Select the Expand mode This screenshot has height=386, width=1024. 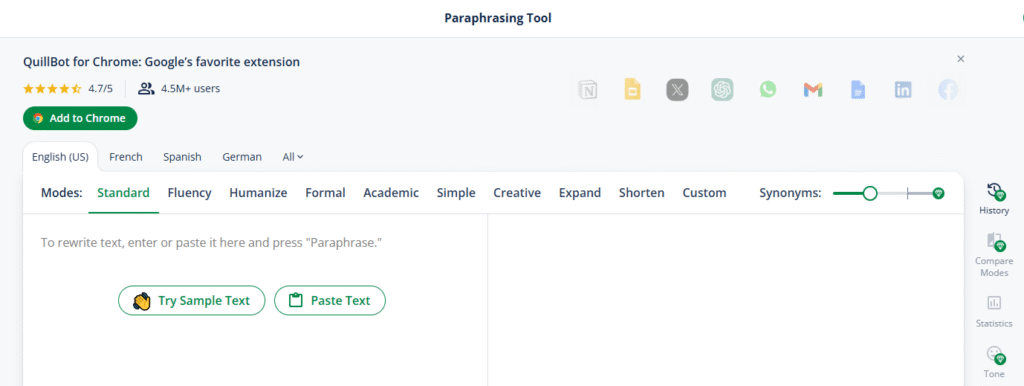(x=580, y=193)
